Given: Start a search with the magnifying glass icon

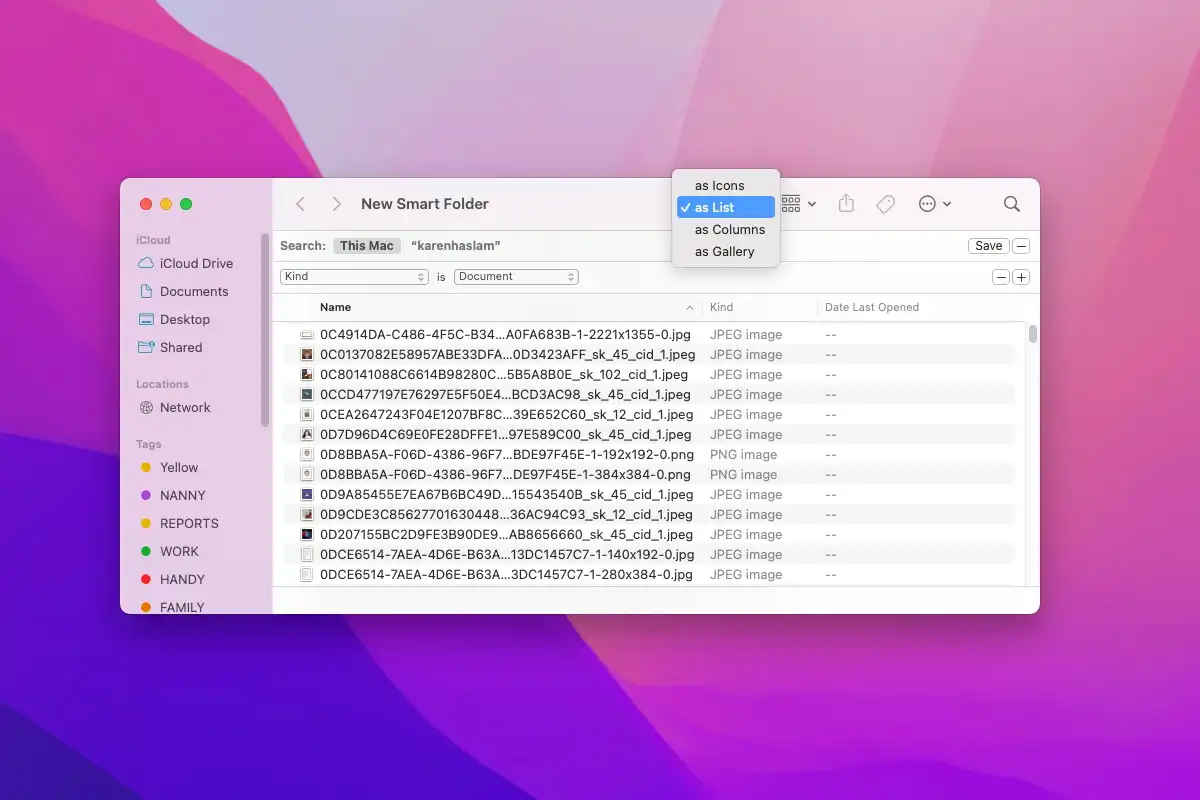Looking at the screenshot, I should click(x=1011, y=203).
